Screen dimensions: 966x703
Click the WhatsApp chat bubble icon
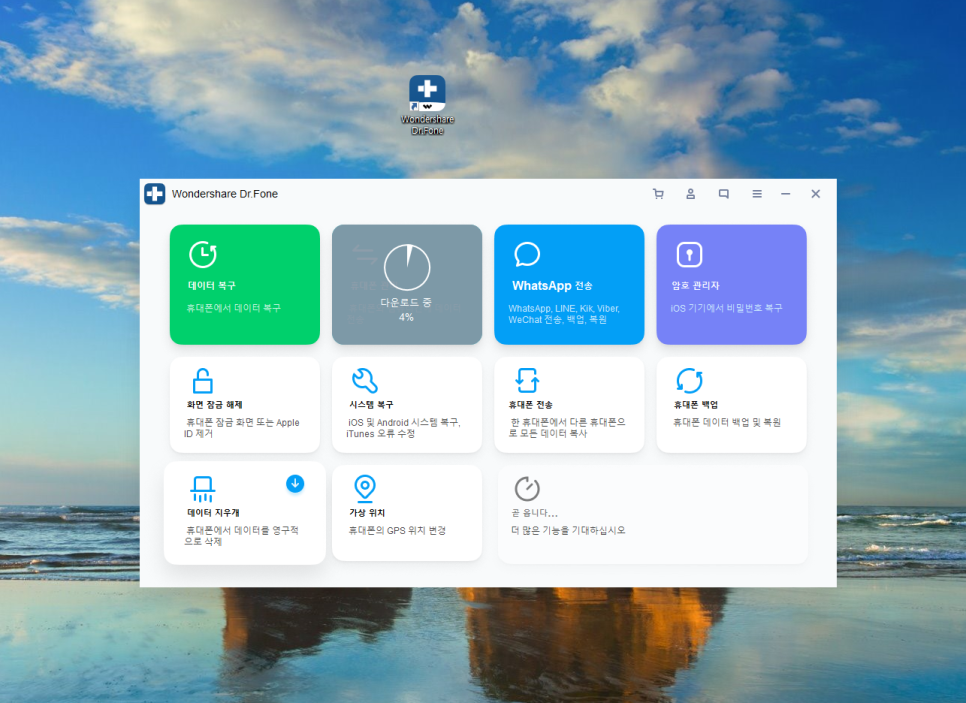pos(527,254)
